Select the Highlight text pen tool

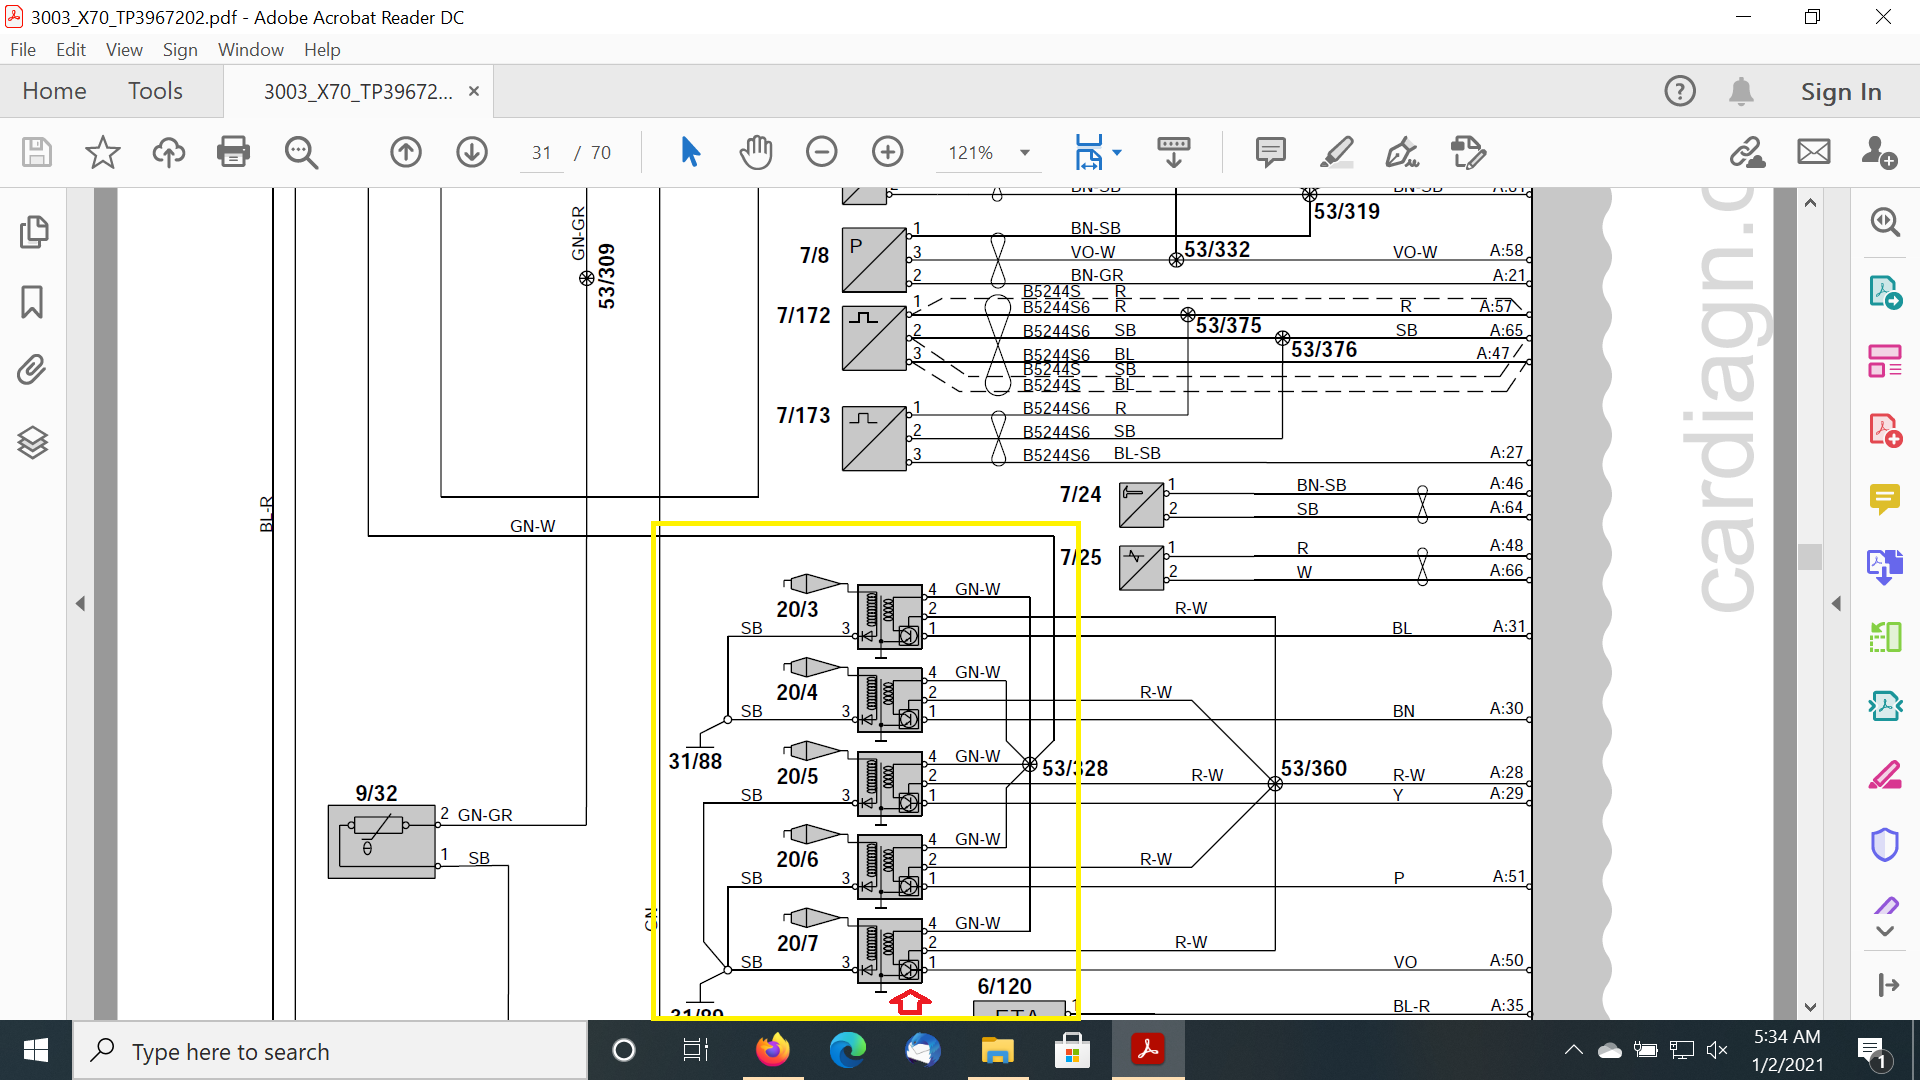coord(1336,152)
